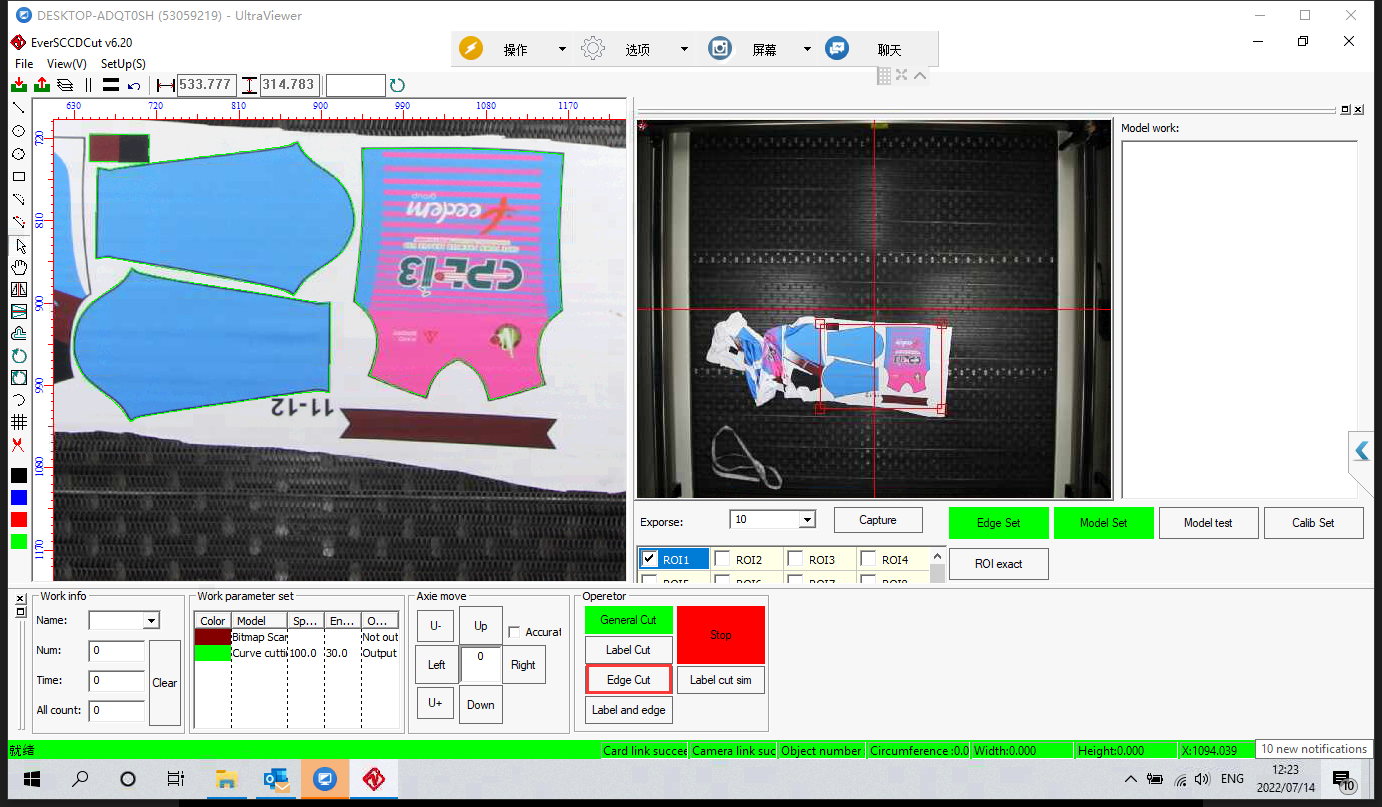Expand the UltraViewer screen dropdown arrow
1382x807 pixels.
[x=807, y=50]
